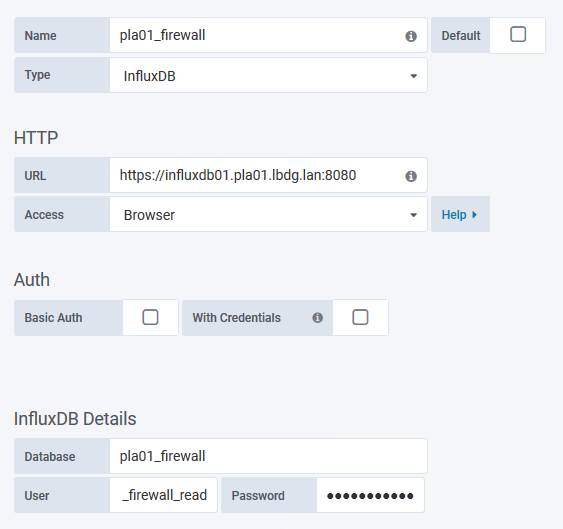Click the Database label

[50, 457]
